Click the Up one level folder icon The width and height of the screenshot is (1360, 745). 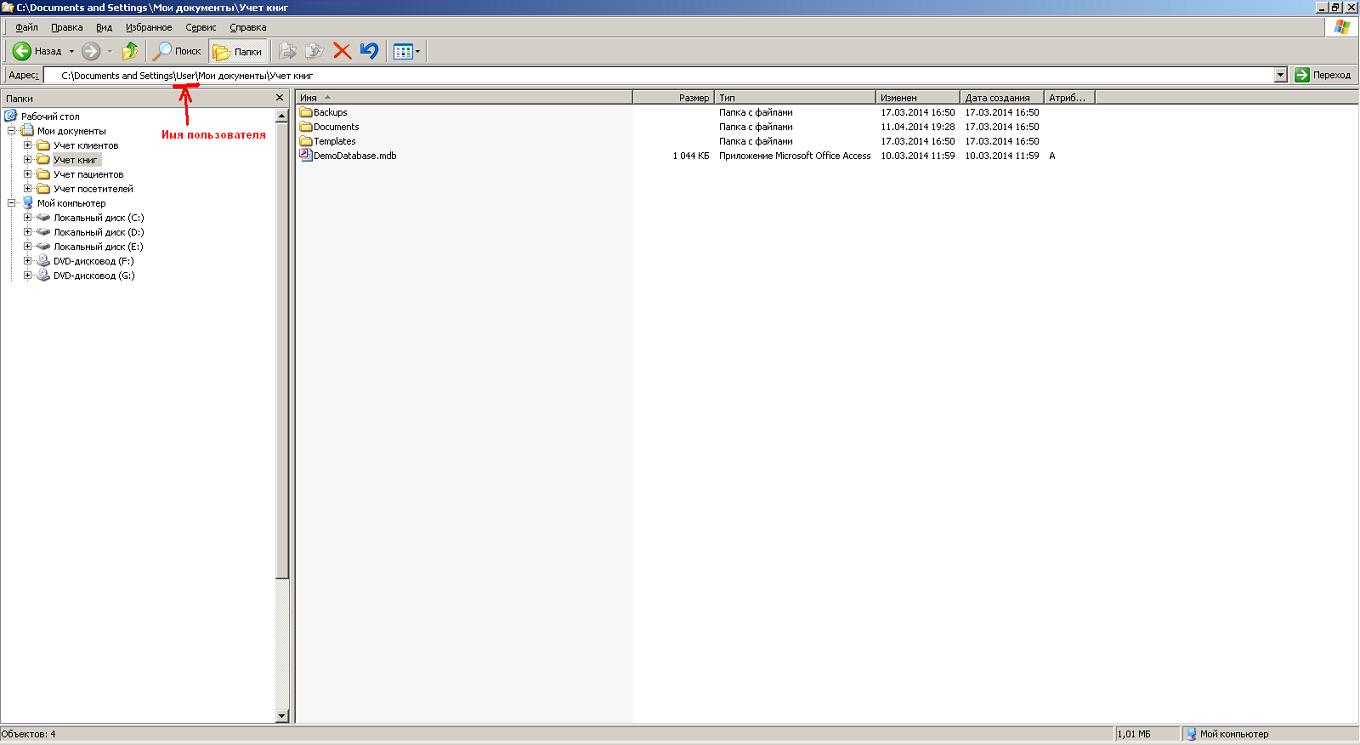click(130, 51)
